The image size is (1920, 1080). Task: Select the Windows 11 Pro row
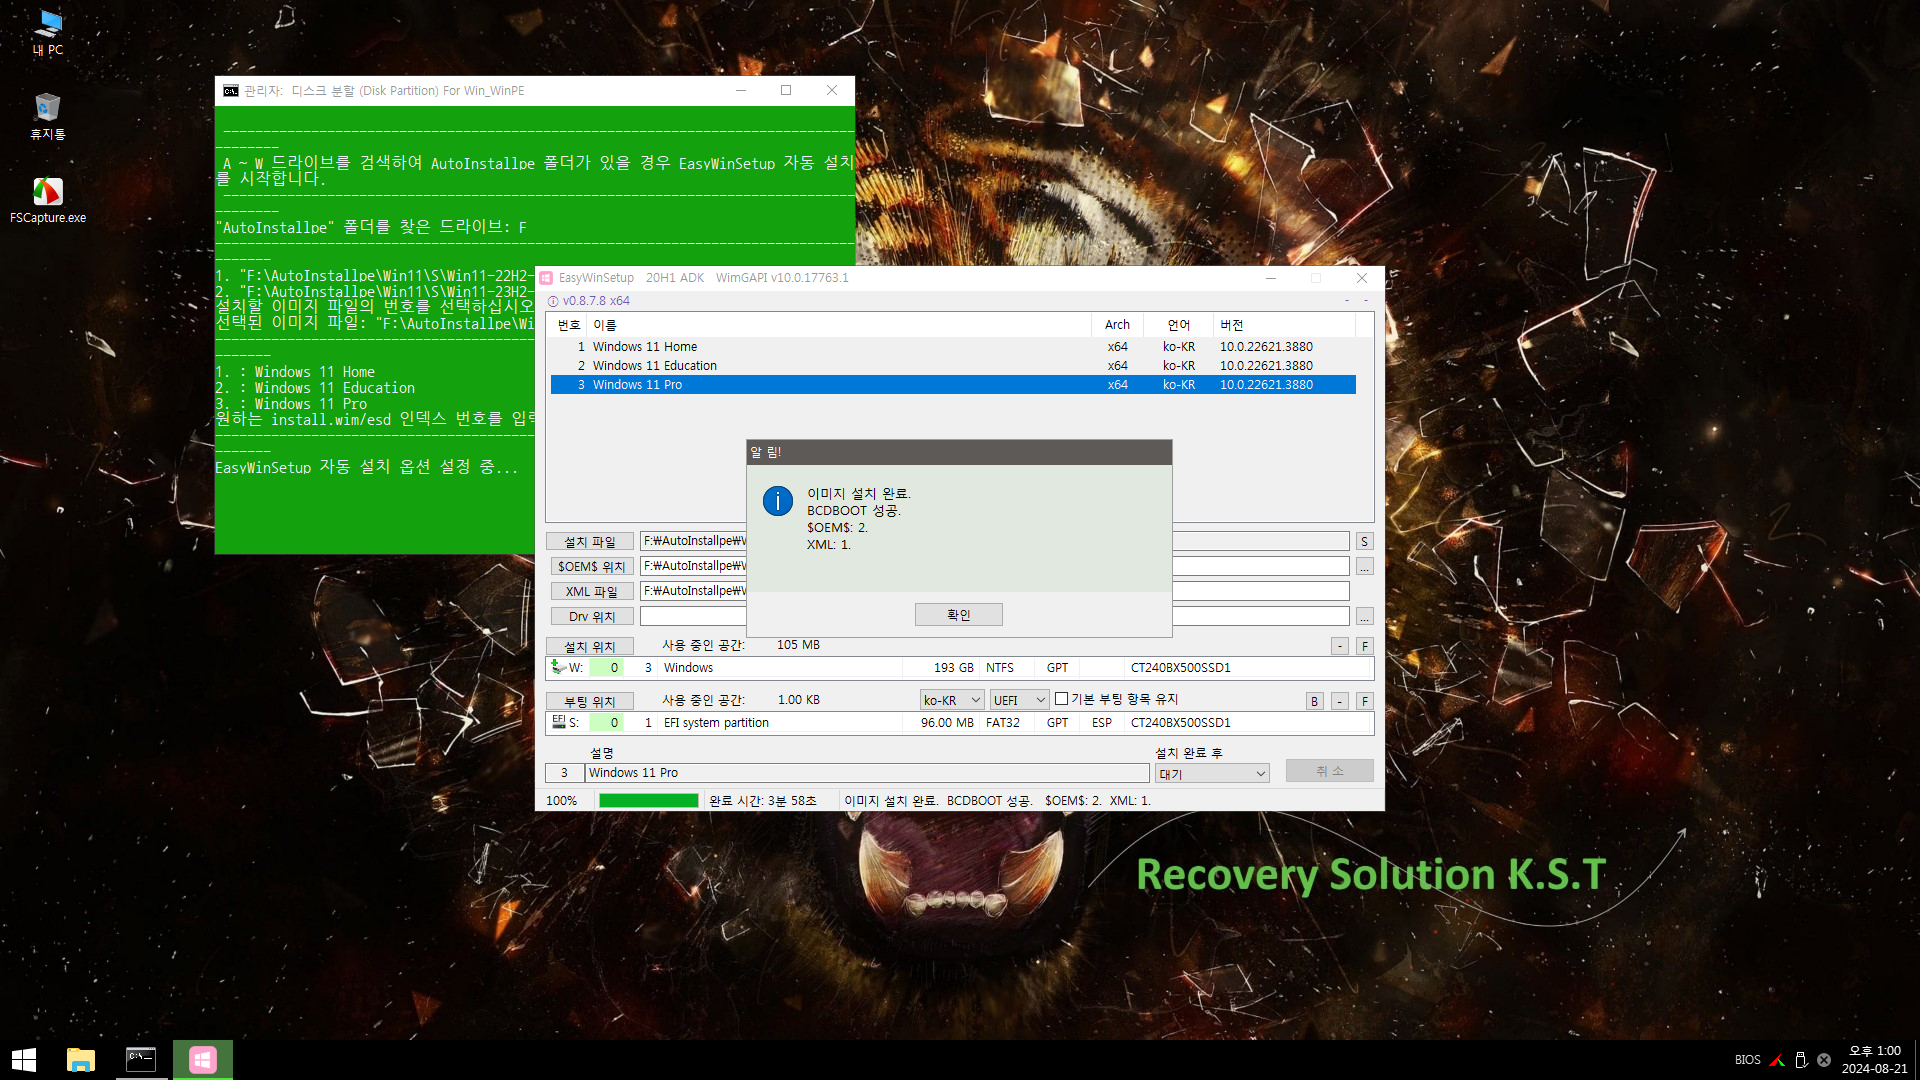953,385
